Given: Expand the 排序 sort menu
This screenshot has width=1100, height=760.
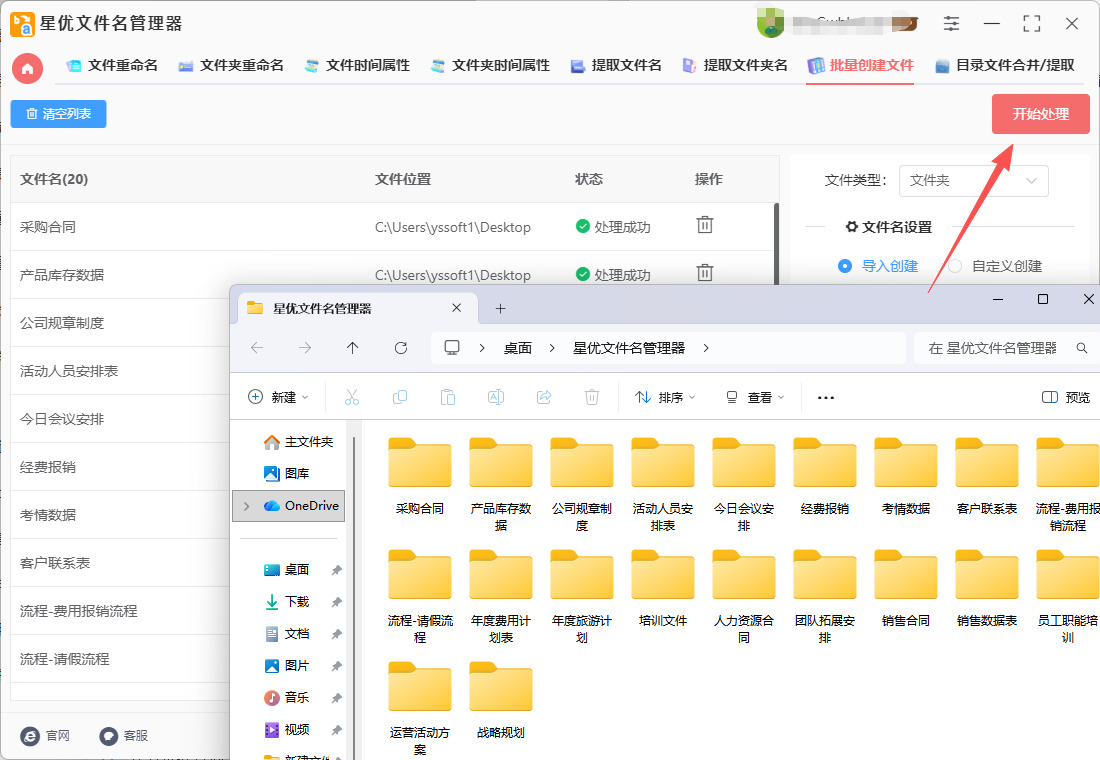Looking at the screenshot, I should (665, 397).
